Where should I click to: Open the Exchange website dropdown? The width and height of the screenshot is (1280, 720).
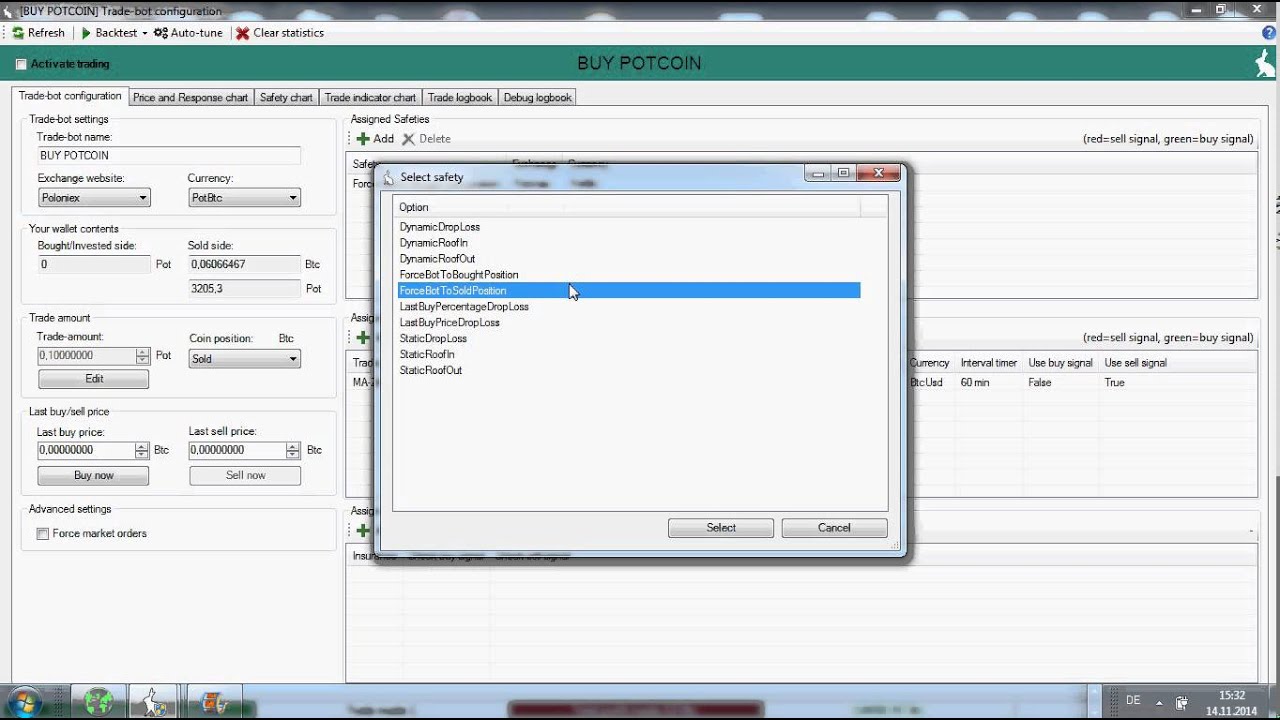94,198
